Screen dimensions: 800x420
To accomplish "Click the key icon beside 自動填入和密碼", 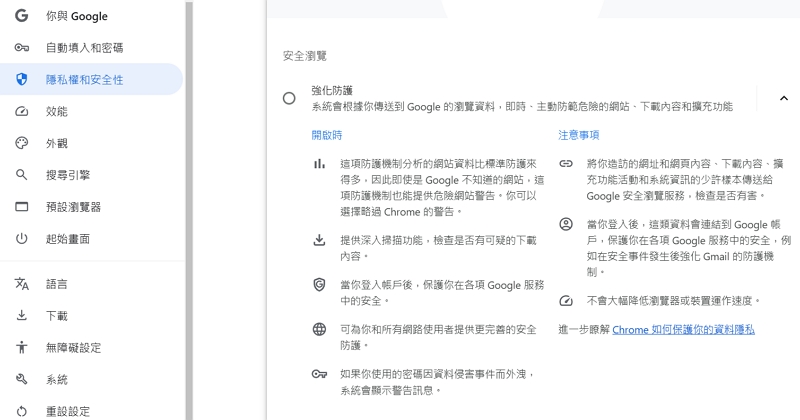I will click(21, 47).
